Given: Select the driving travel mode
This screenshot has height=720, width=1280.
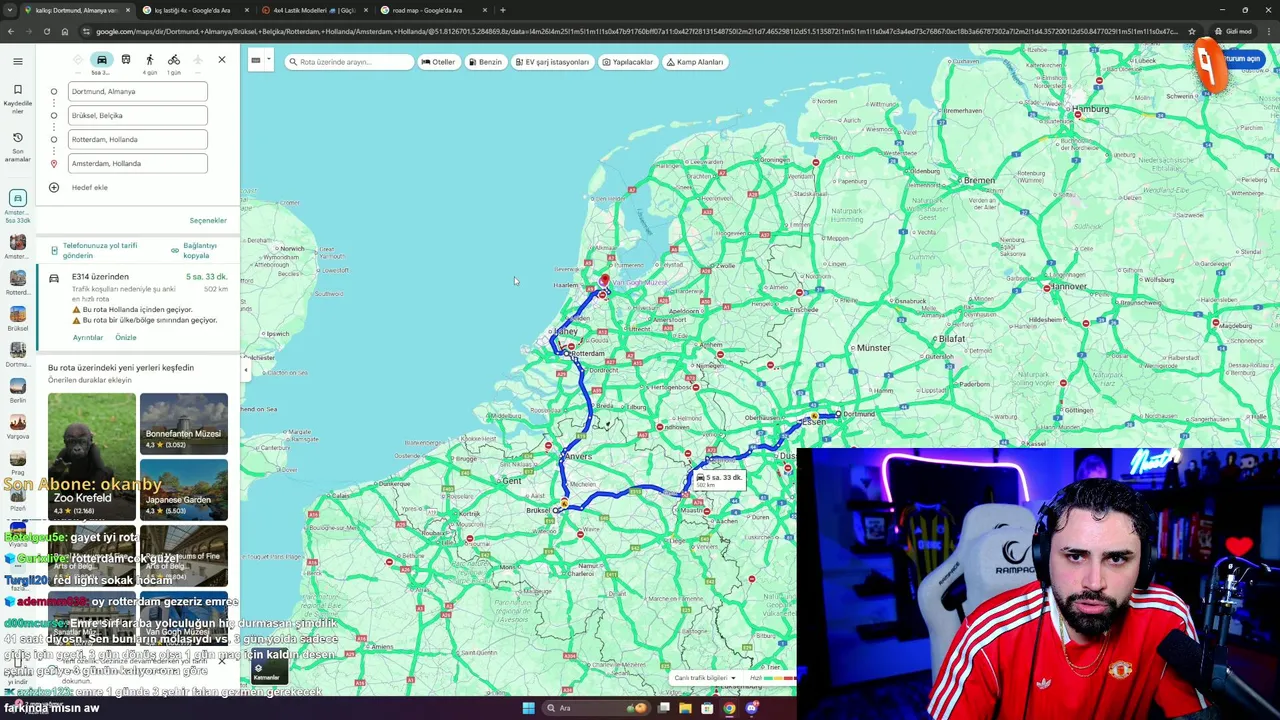Looking at the screenshot, I should pos(101,60).
